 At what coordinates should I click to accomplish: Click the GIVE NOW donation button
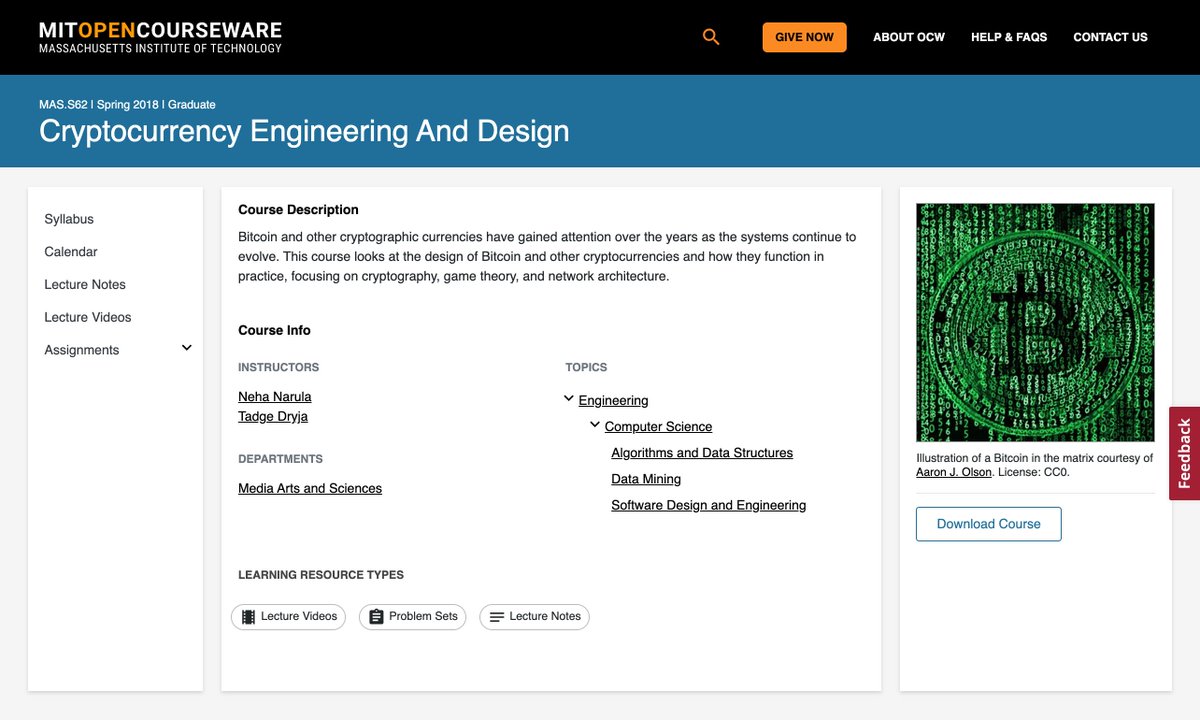tap(804, 36)
